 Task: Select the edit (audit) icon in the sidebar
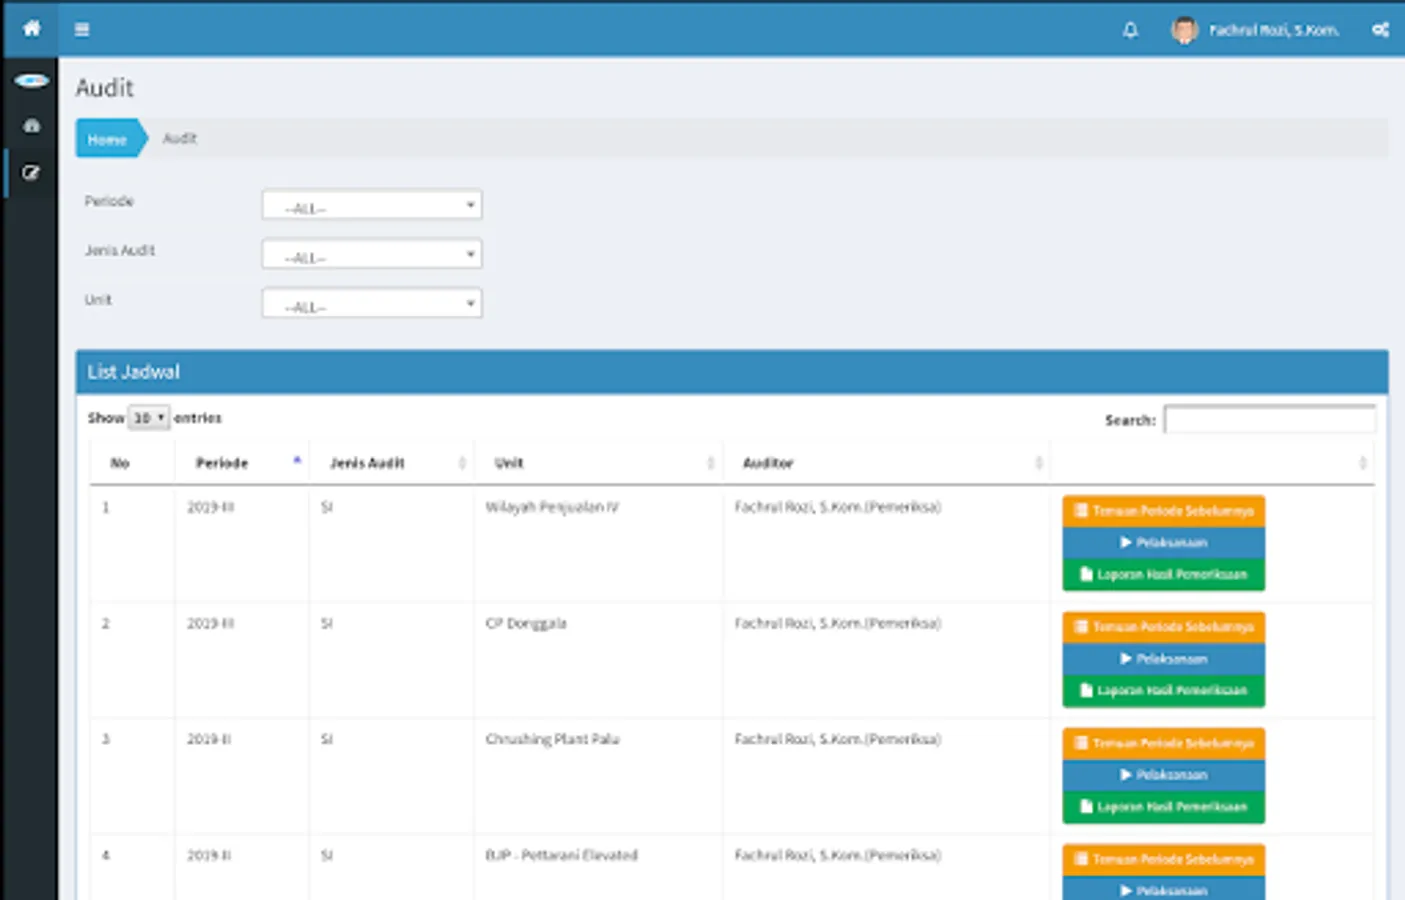[x=31, y=172]
